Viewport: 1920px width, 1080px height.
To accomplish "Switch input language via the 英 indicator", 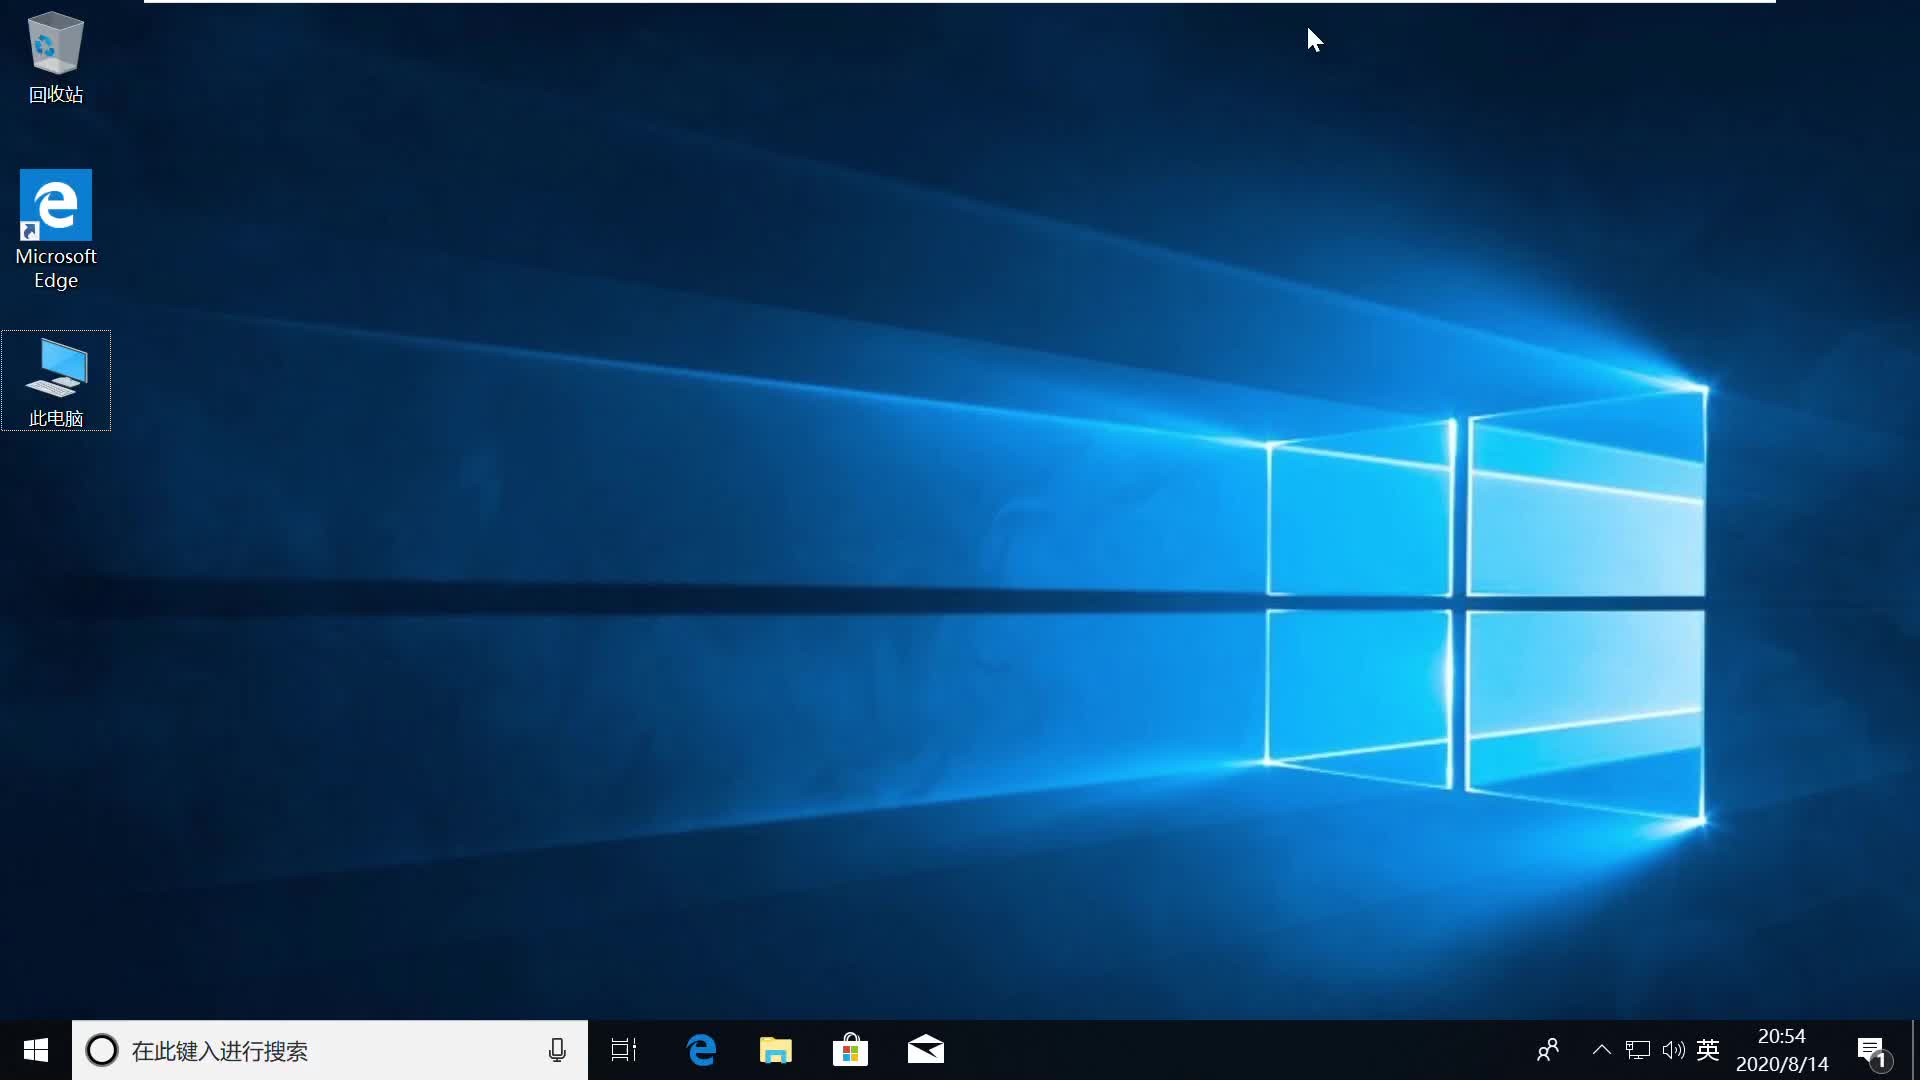I will coord(1710,1050).
